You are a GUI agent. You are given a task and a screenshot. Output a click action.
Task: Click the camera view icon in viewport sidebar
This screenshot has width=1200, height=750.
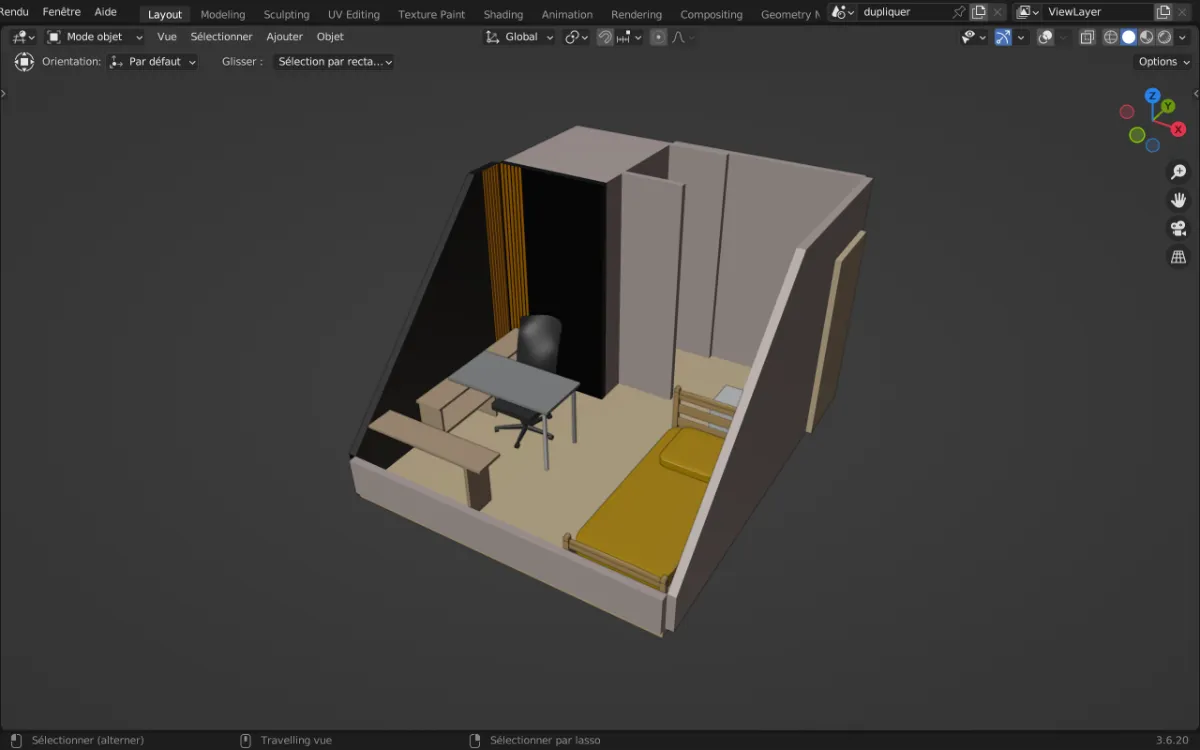(x=1178, y=228)
